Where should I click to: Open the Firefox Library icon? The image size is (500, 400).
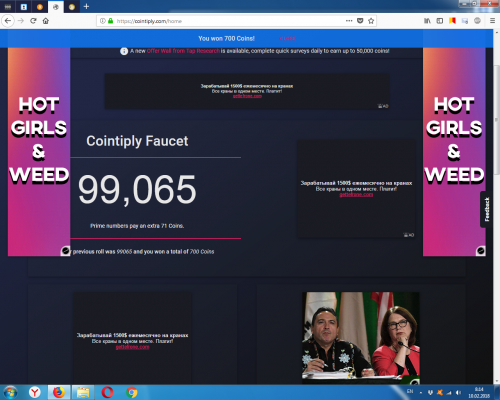[427, 21]
